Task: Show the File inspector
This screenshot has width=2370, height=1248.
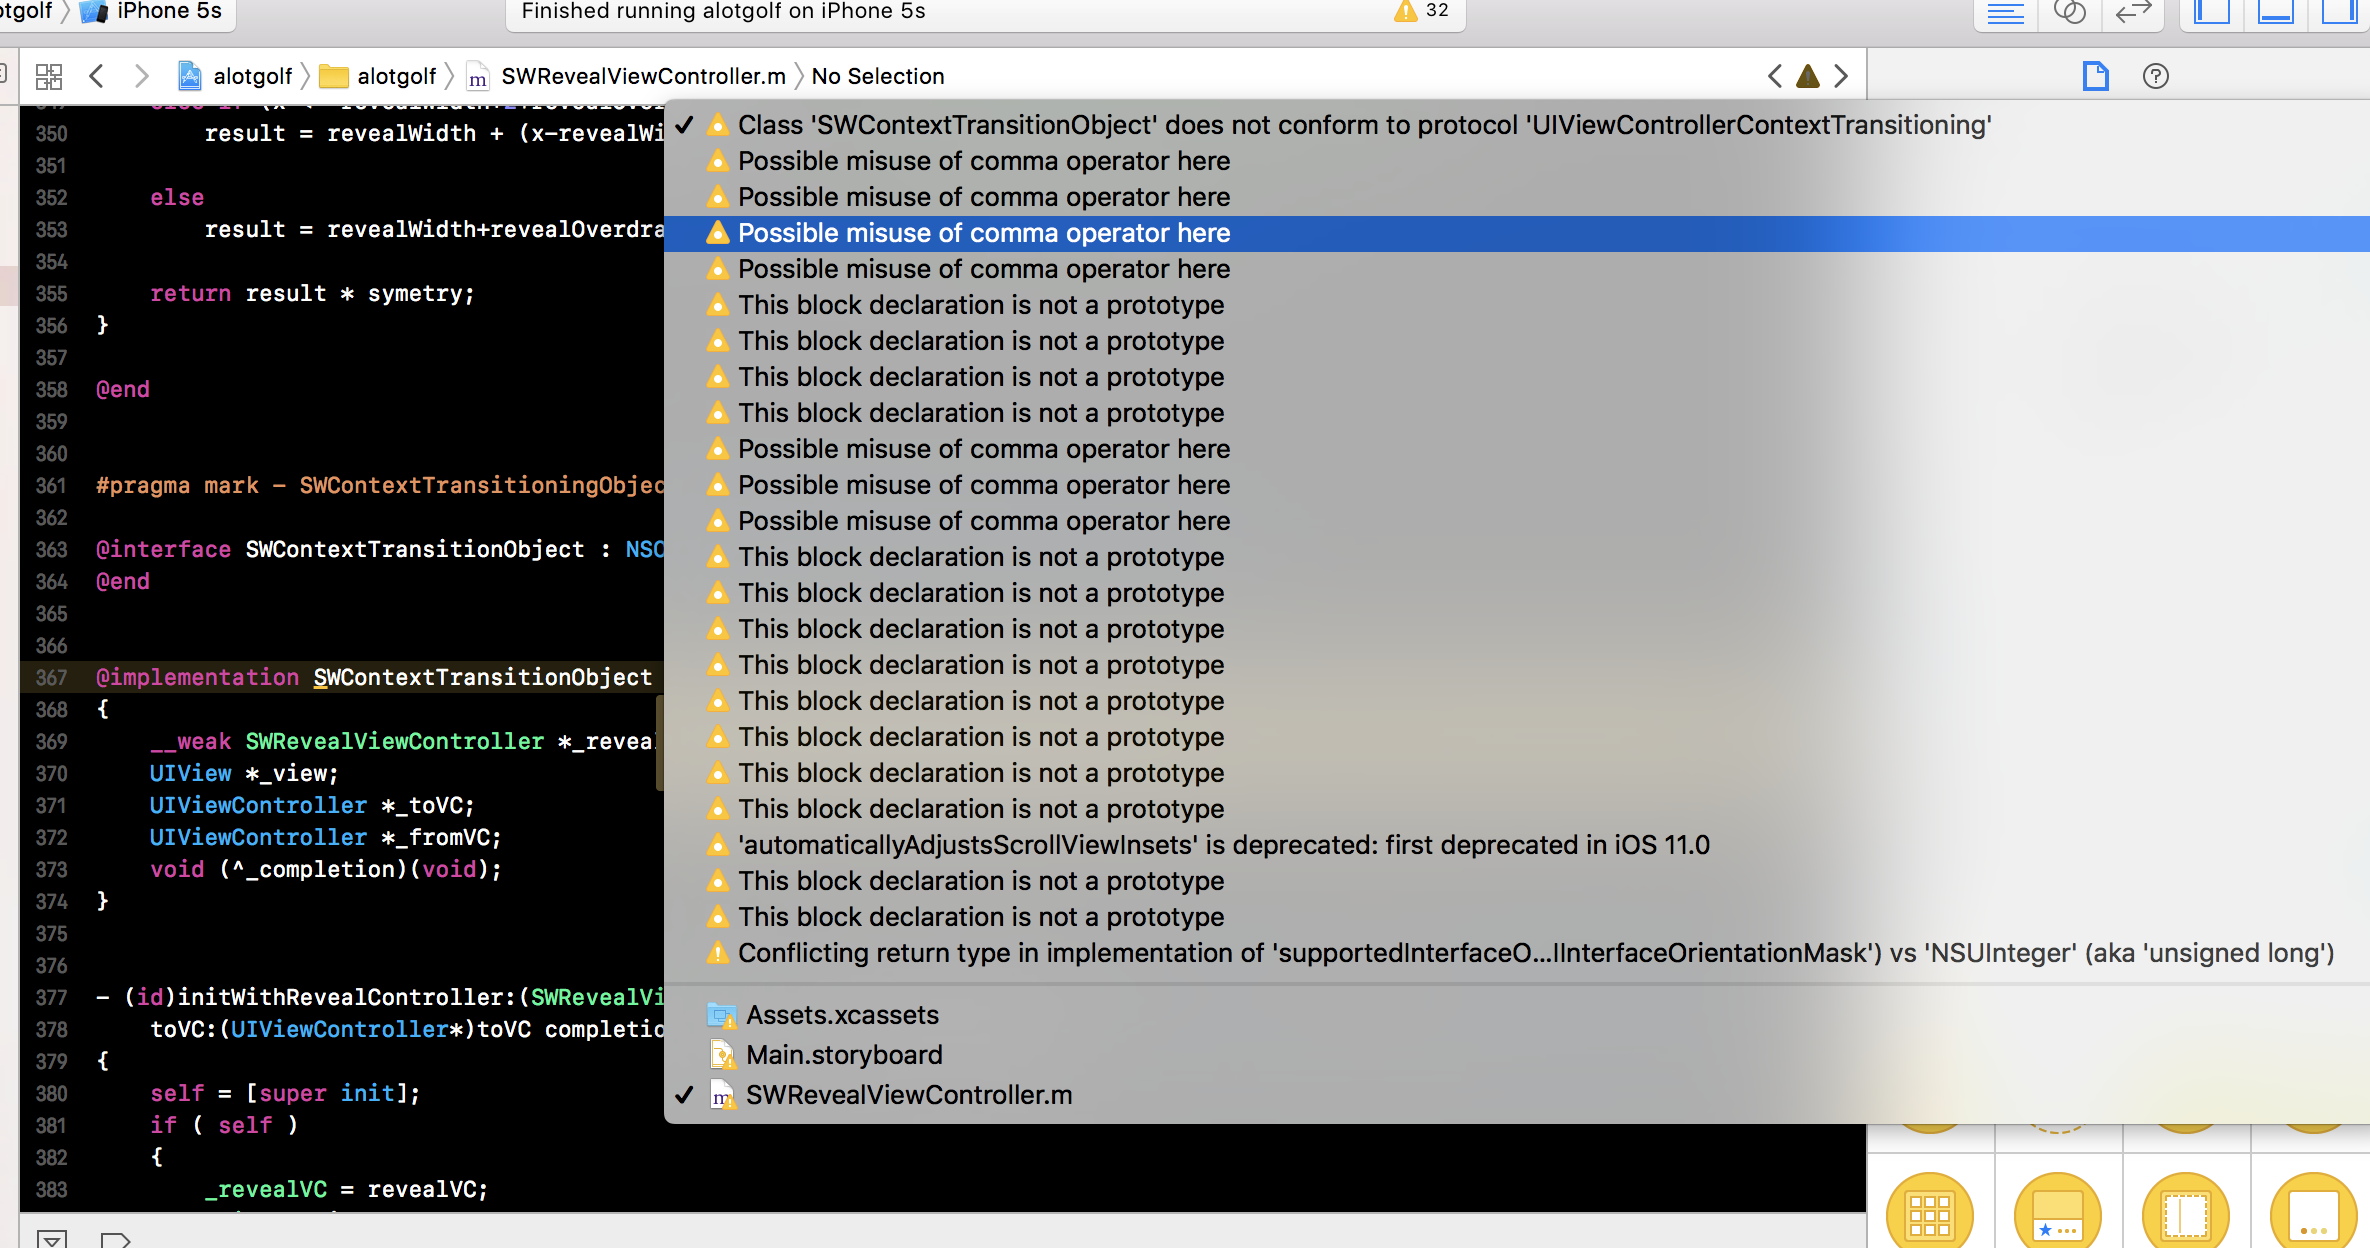Action: 2095,76
